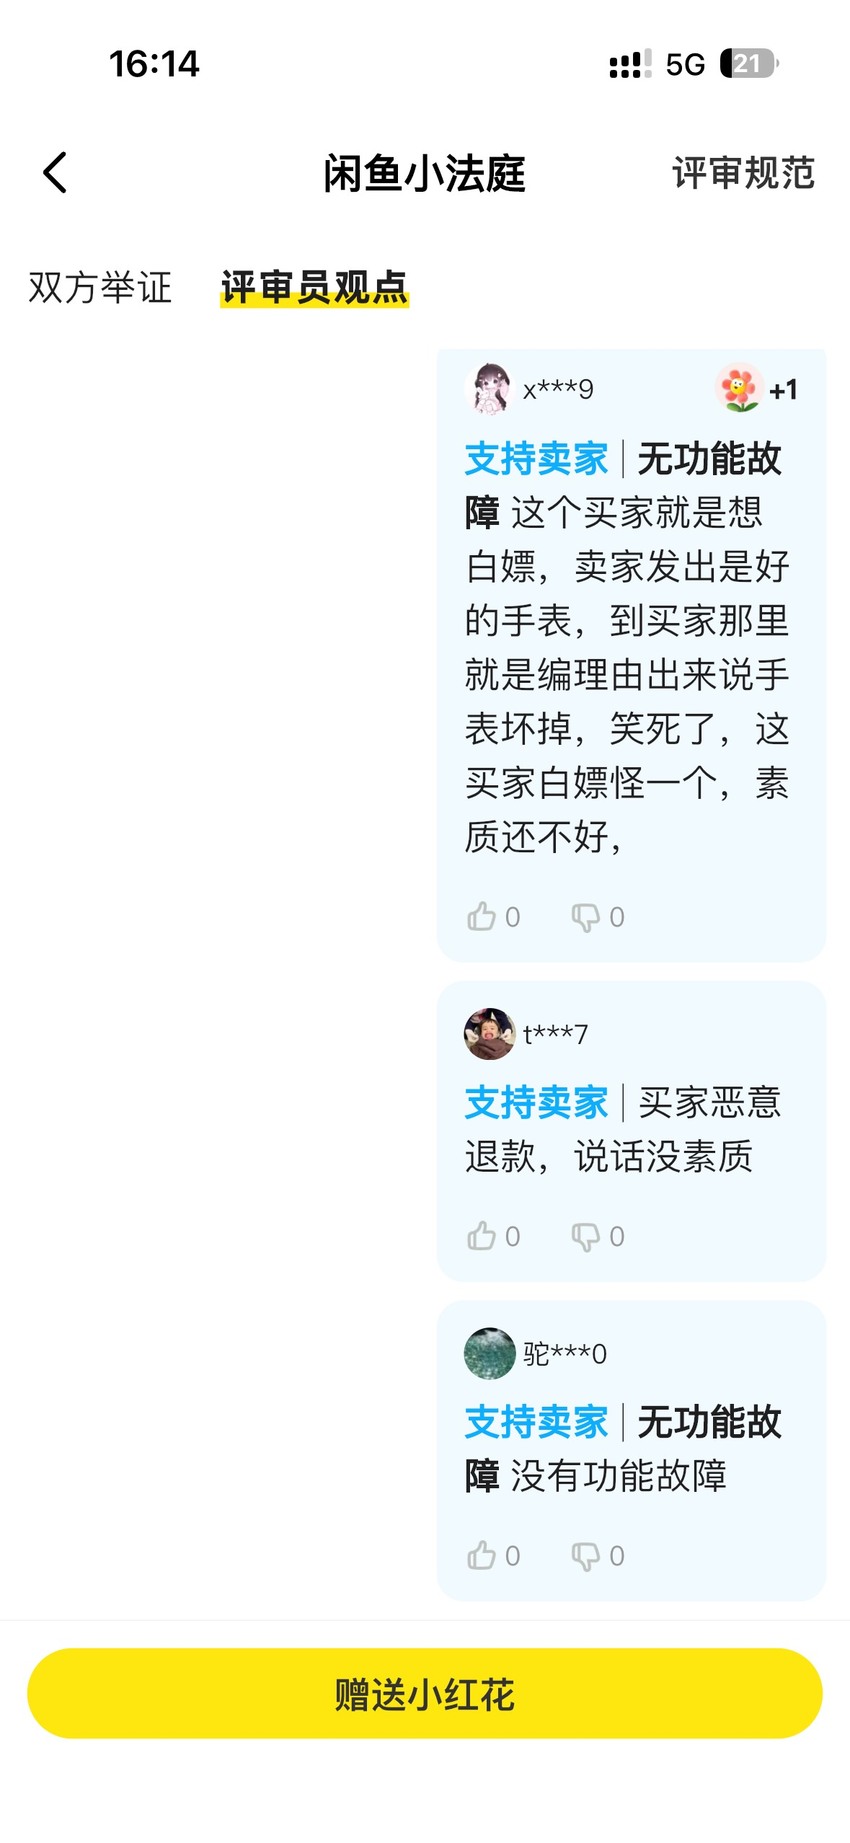
Task: Tap the 闲鱼小法庭 page title
Action: (x=425, y=173)
